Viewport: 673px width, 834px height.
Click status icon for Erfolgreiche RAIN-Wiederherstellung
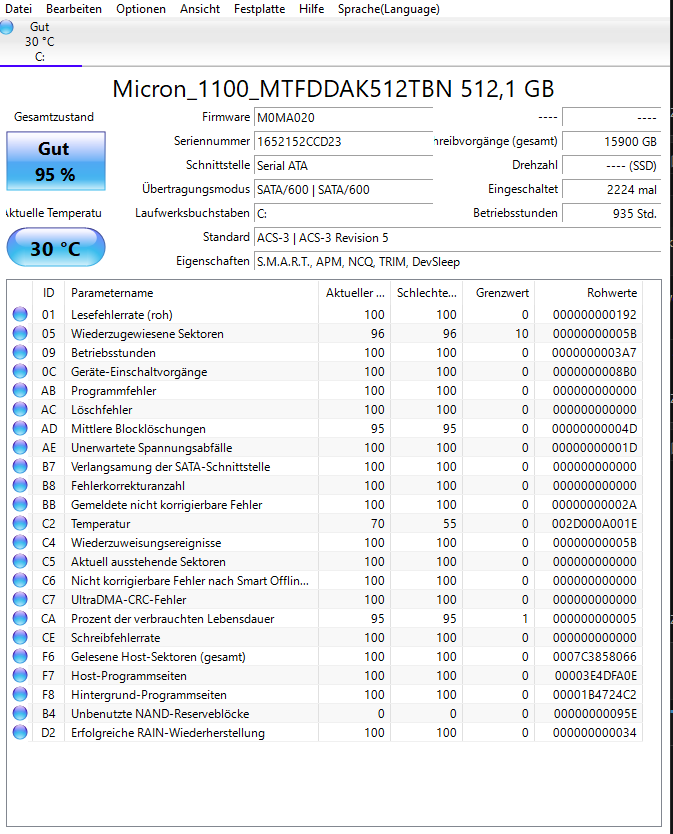click(20, 732)
